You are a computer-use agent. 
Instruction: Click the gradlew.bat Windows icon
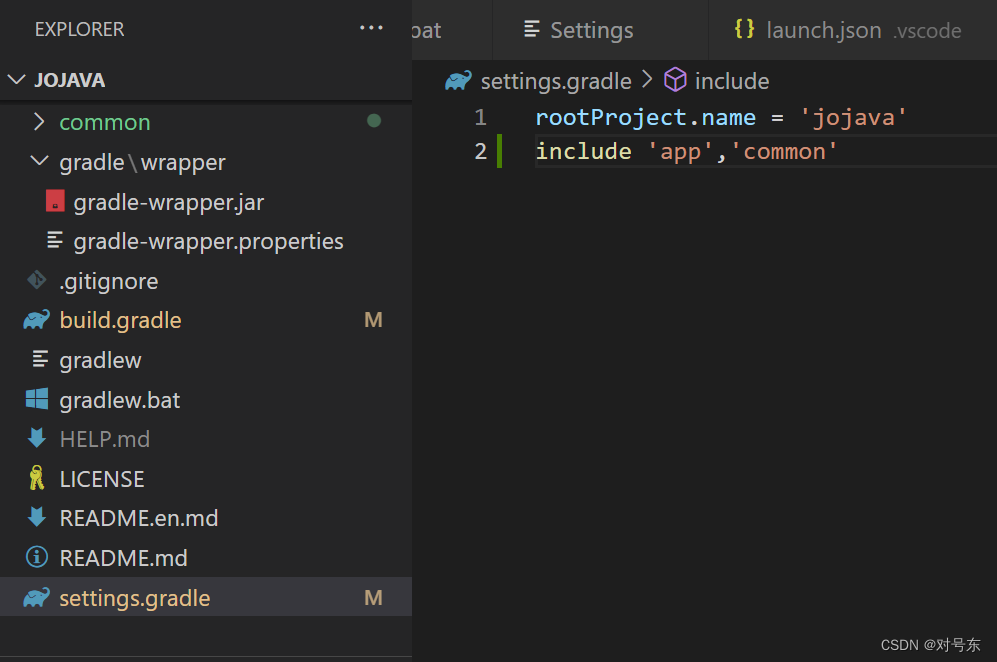click(x=37, y=400)
